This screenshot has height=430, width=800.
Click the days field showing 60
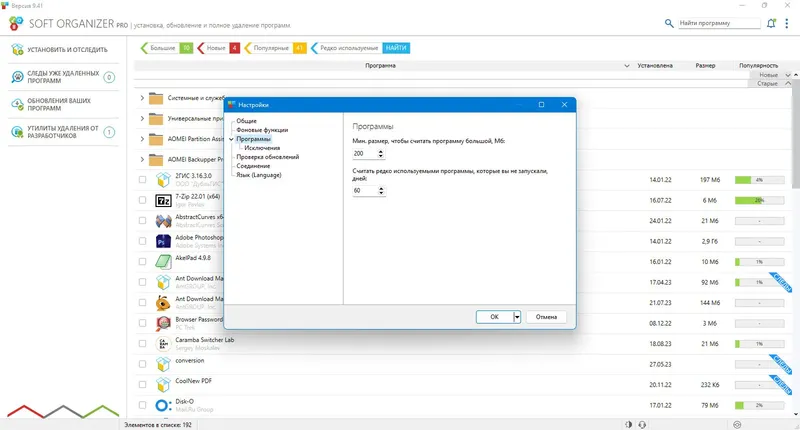tap(365, 191)
